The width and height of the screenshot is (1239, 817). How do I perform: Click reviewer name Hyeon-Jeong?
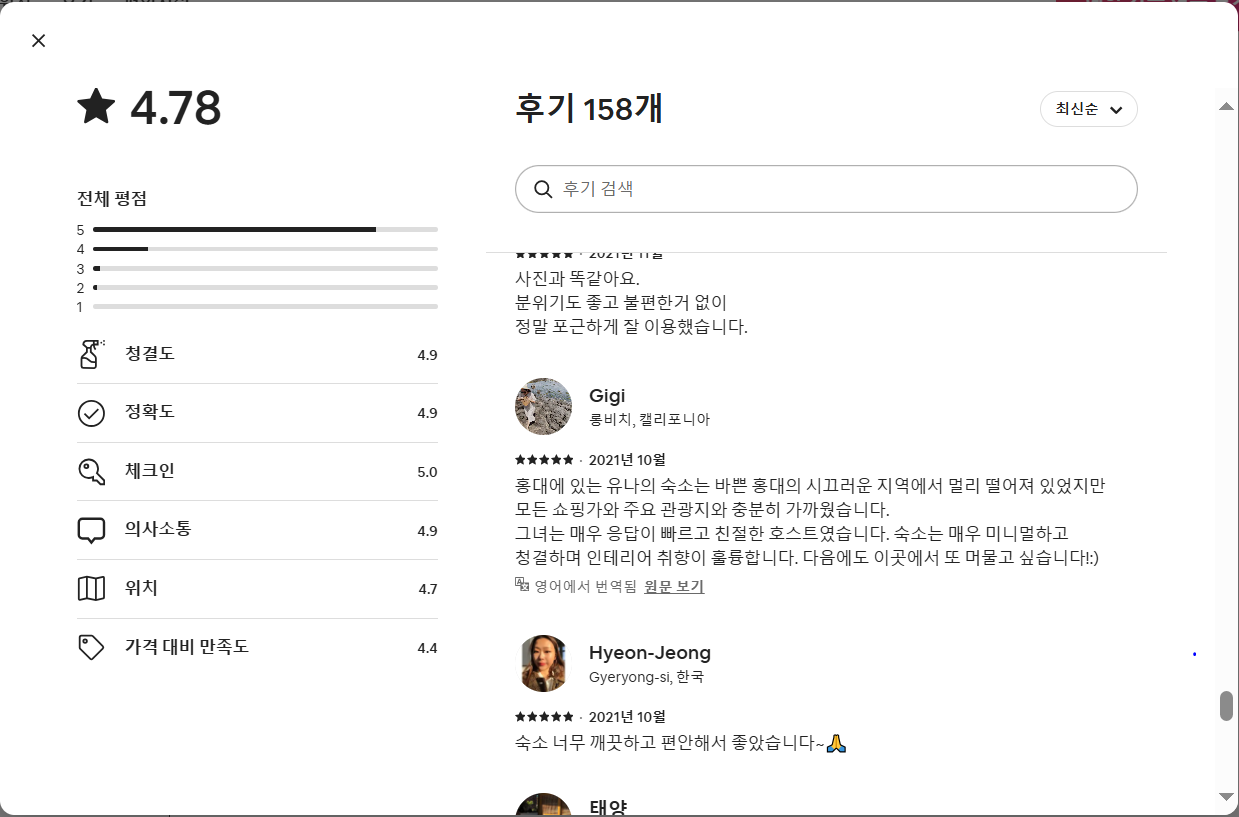tap(649, 653)
